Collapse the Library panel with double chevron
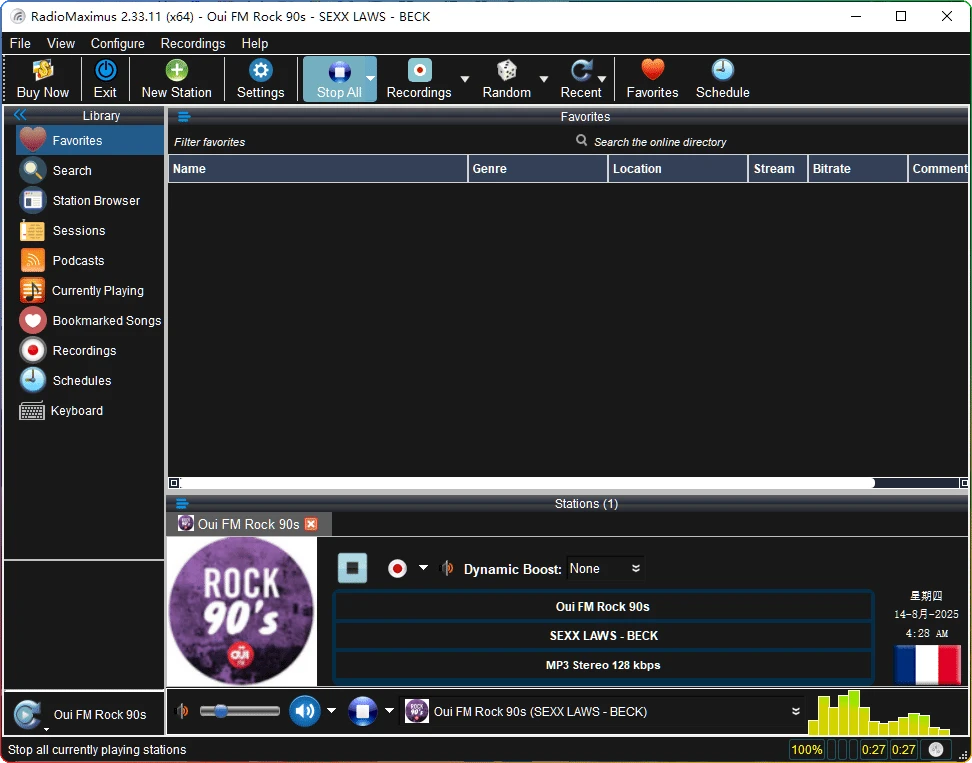Image resolution: width=972 pixels, height=763 pixels. coord(20,115)
